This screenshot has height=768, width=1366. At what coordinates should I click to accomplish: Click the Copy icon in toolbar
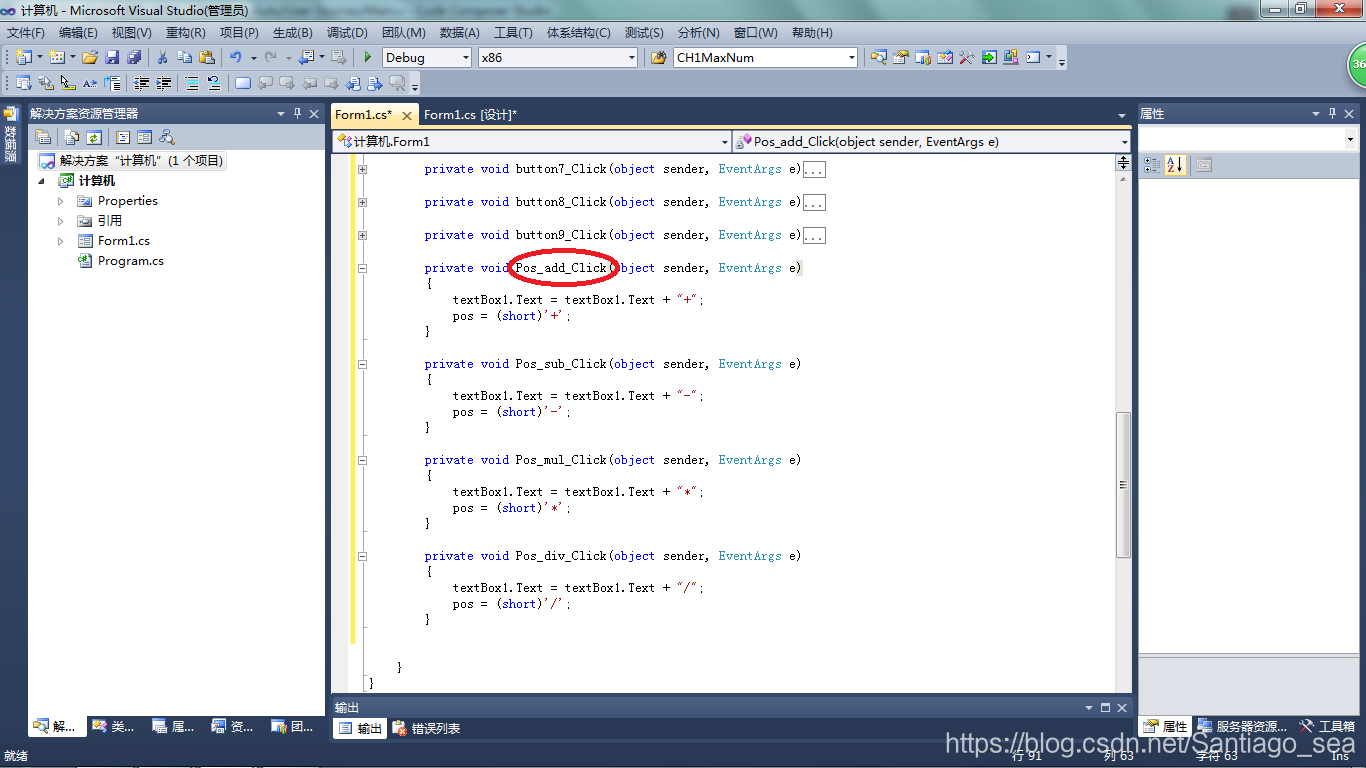click(184, 58)
